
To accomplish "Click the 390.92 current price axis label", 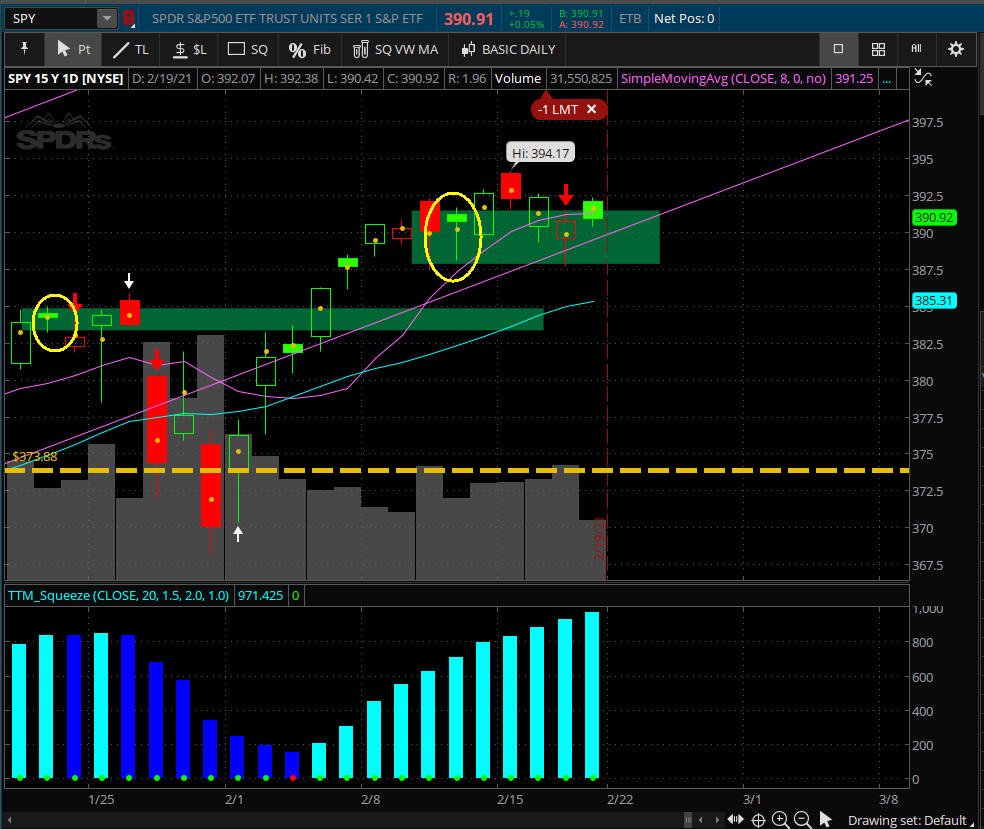I will click(x=933, y=218).
